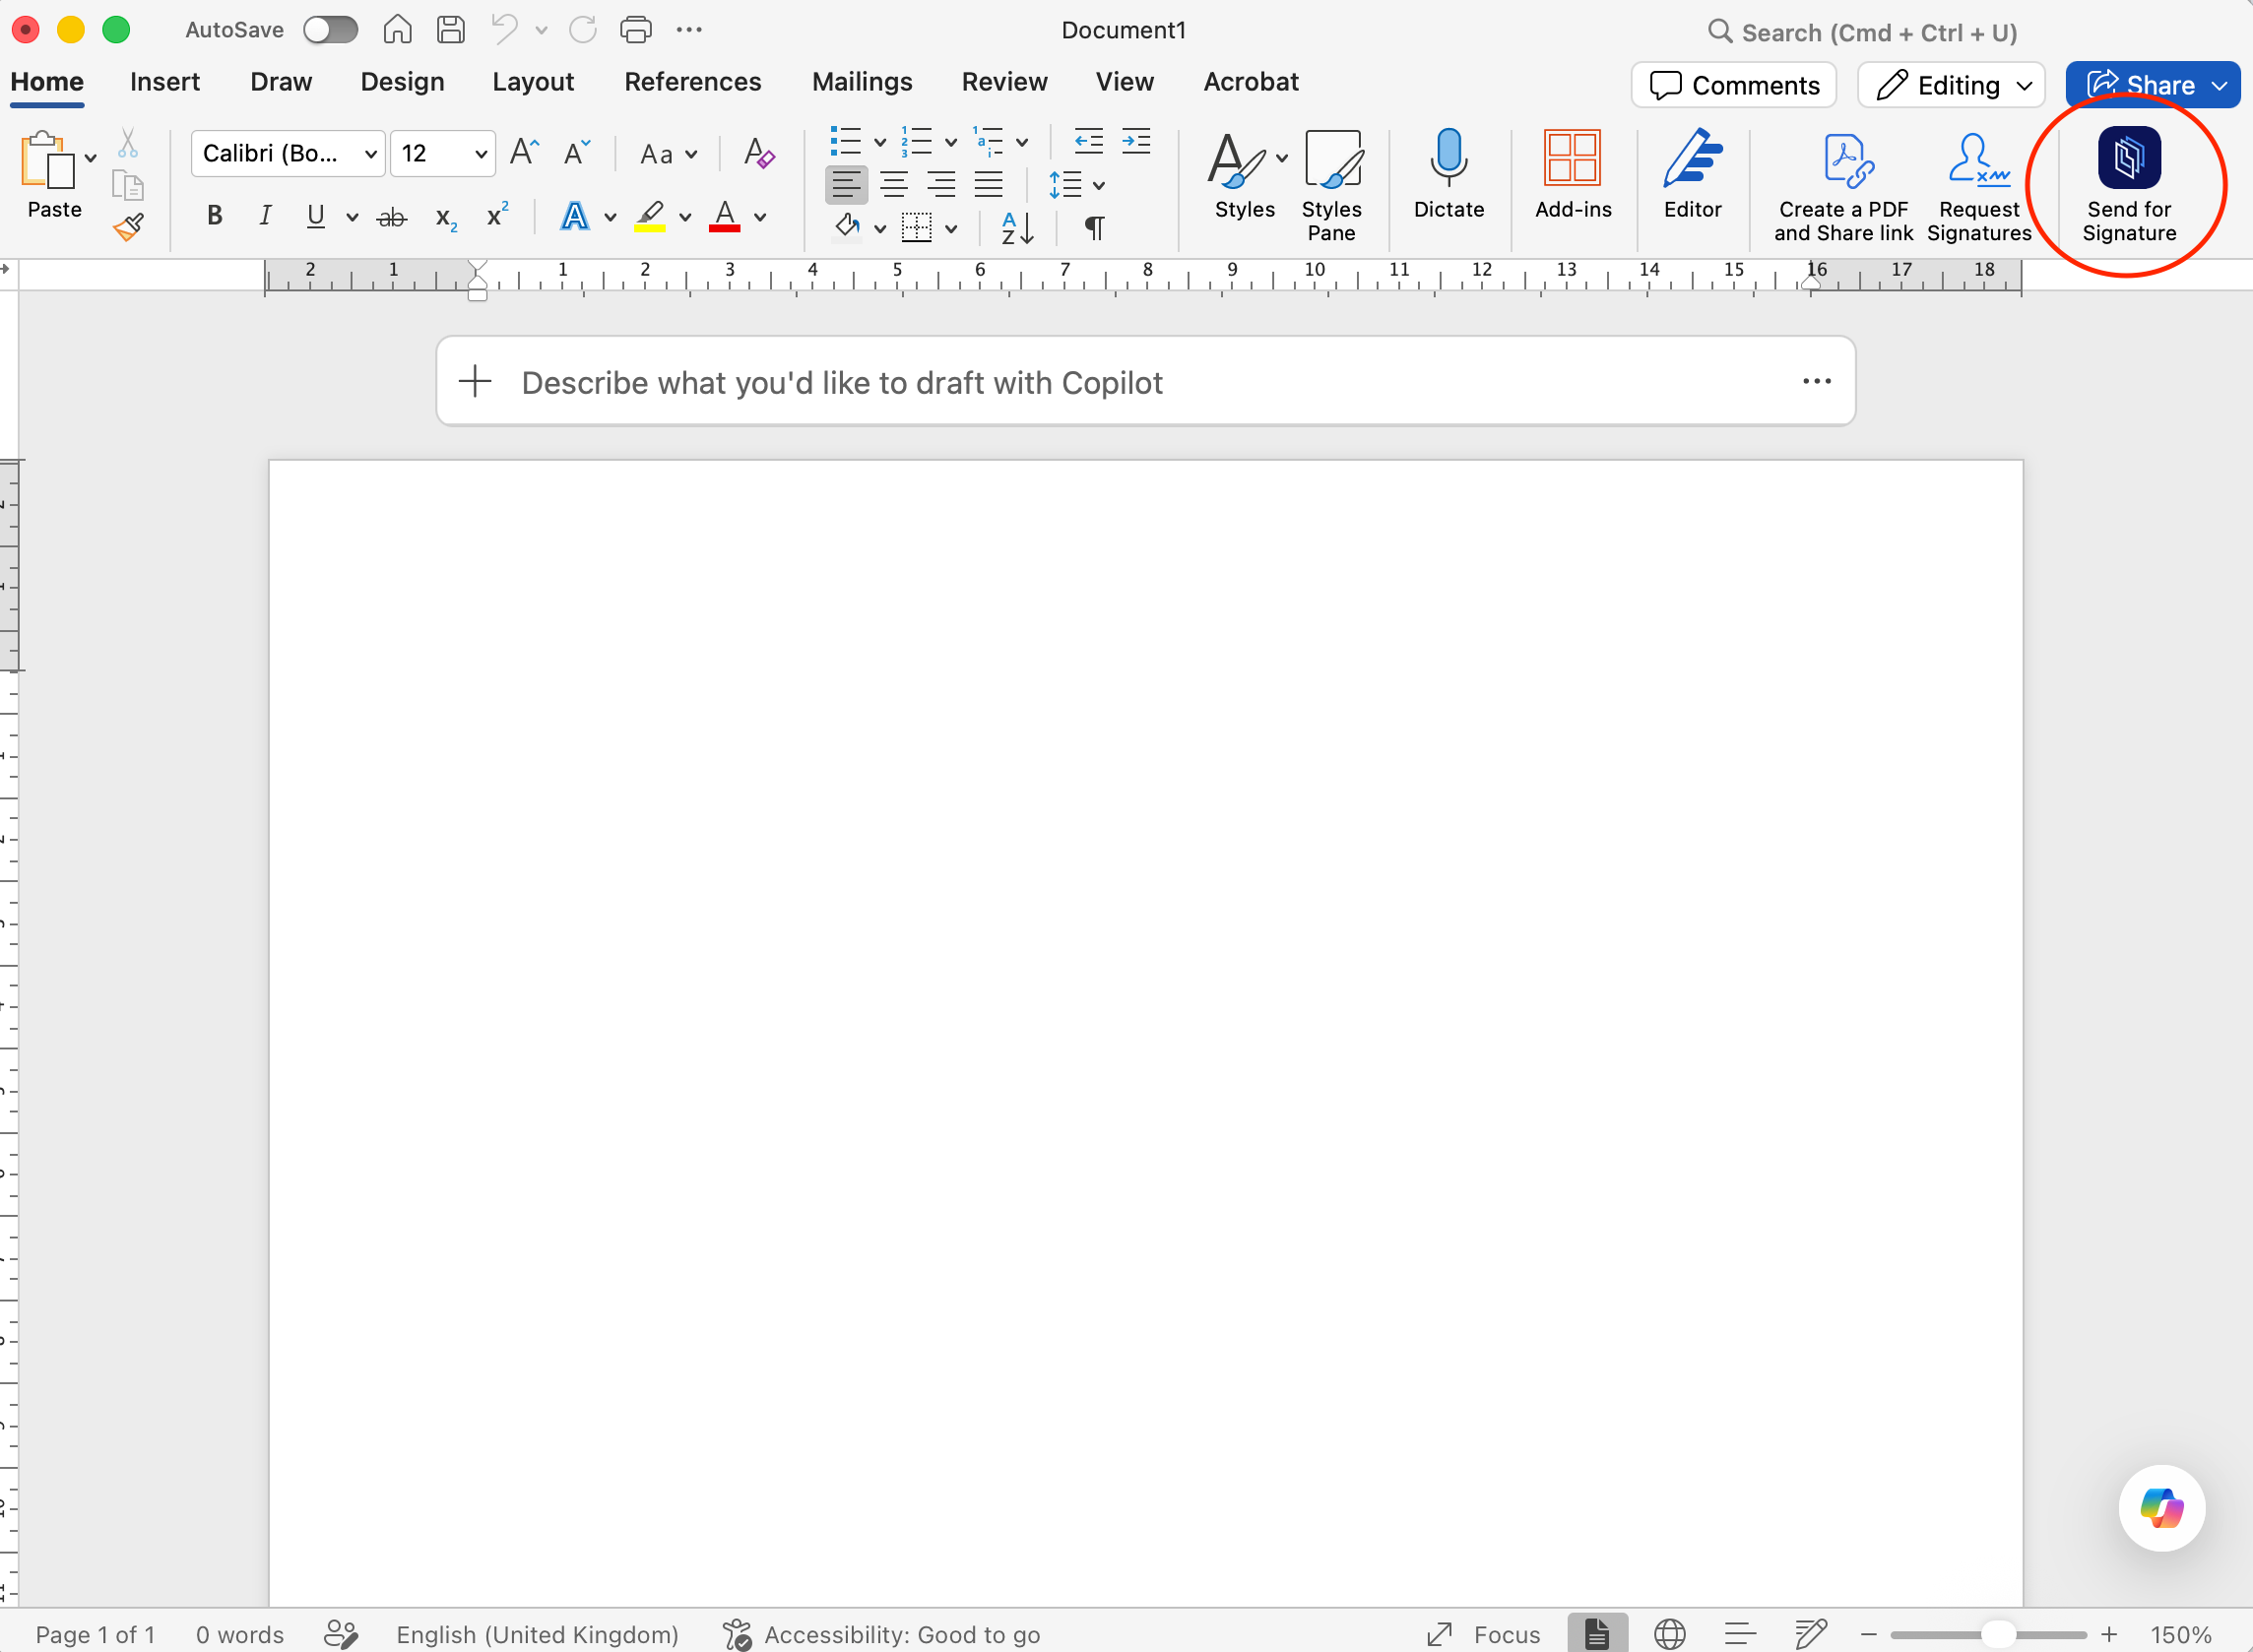The width and height of the screenshot is (2253, 1652).
Task: Select the Format Painter brush
Action: coord(128,228)
